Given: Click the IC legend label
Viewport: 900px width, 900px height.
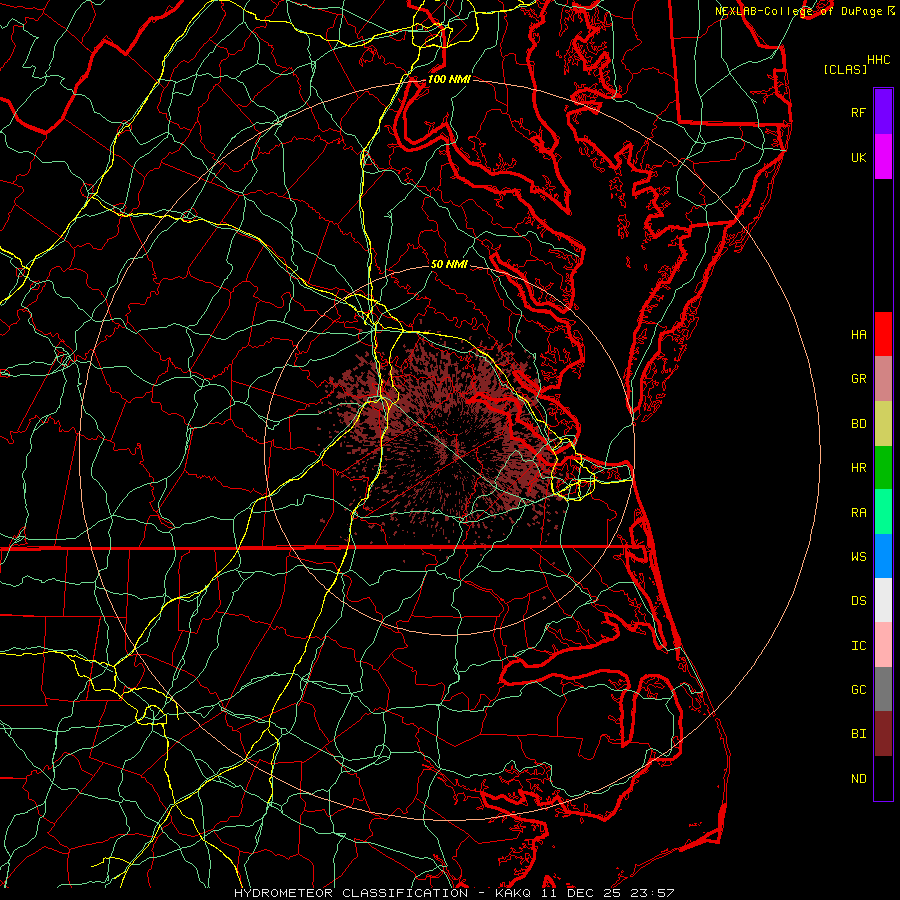Looking at the screenshot, I should [858, 646].
